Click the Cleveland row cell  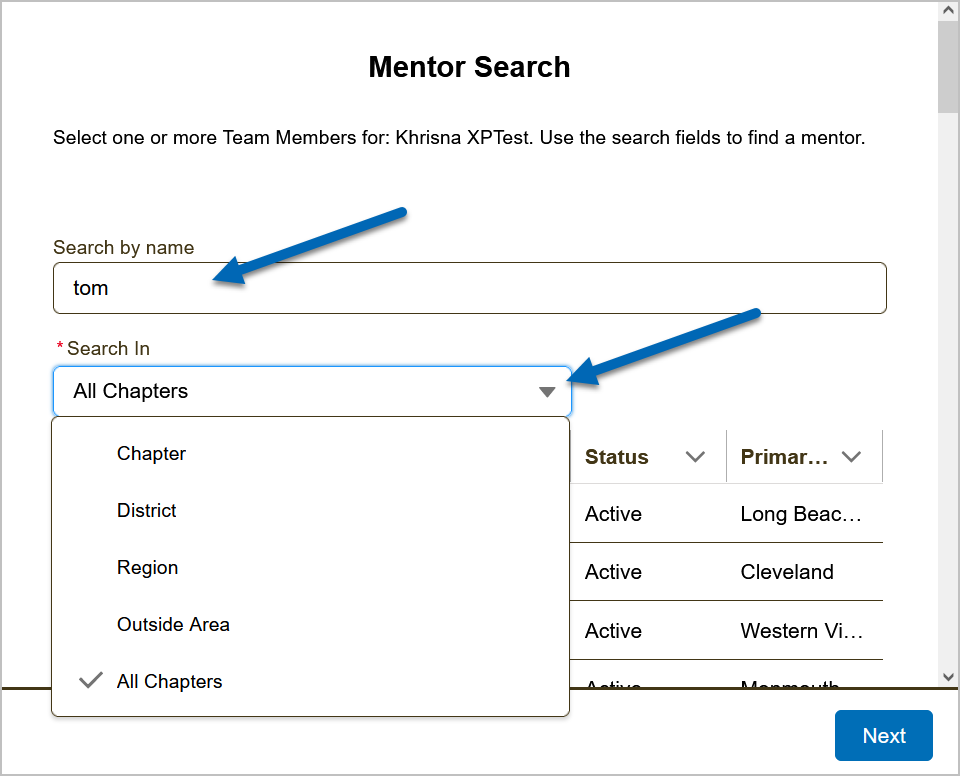787,572
